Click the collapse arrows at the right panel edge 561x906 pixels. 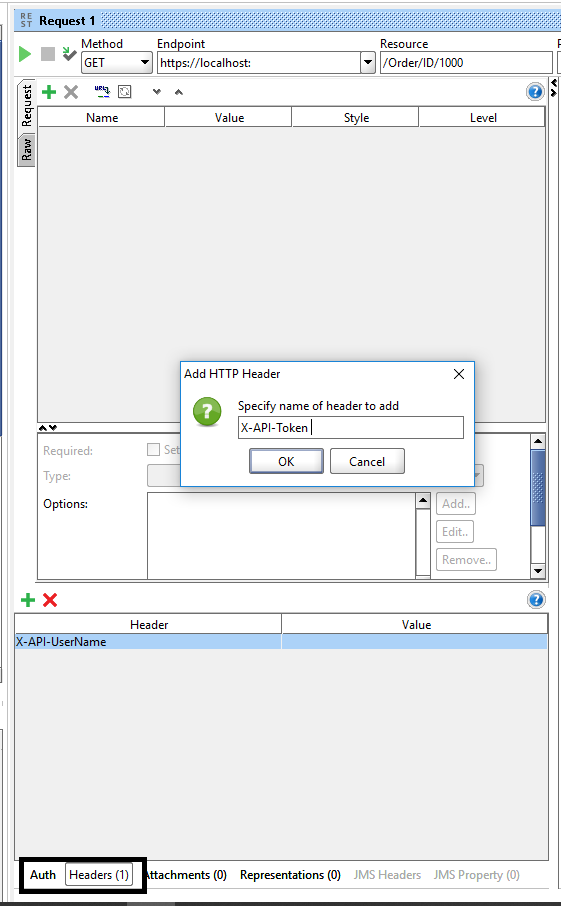click(x=553, y=88)
